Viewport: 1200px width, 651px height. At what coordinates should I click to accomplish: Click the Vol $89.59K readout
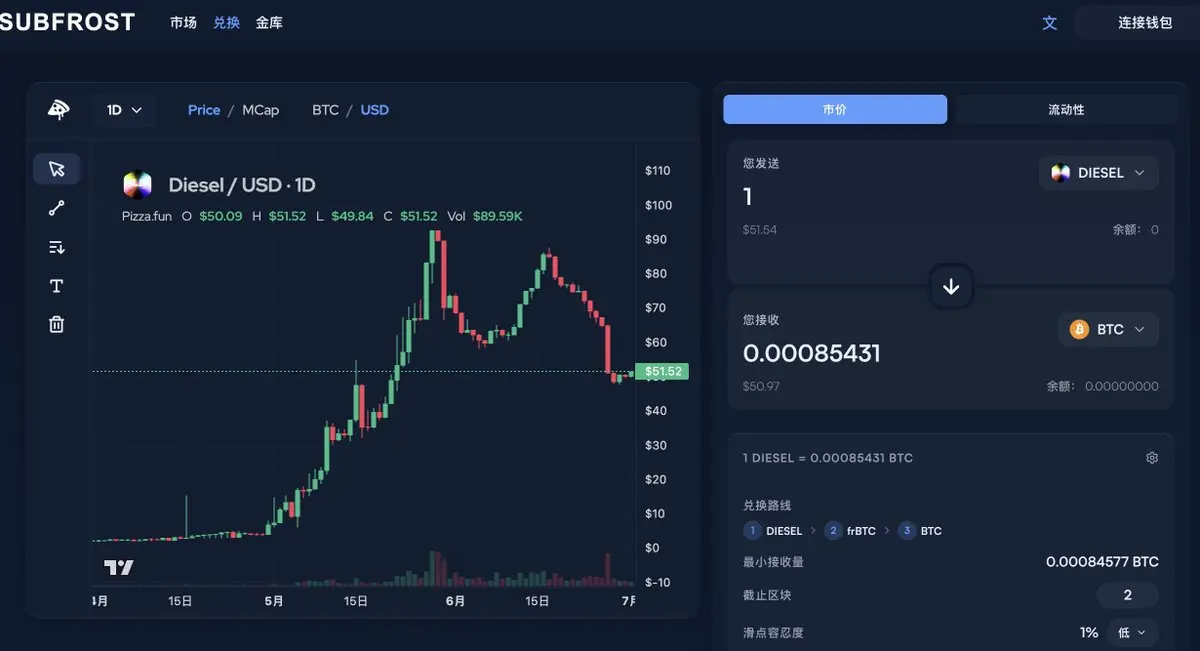[x=485, y=216]
